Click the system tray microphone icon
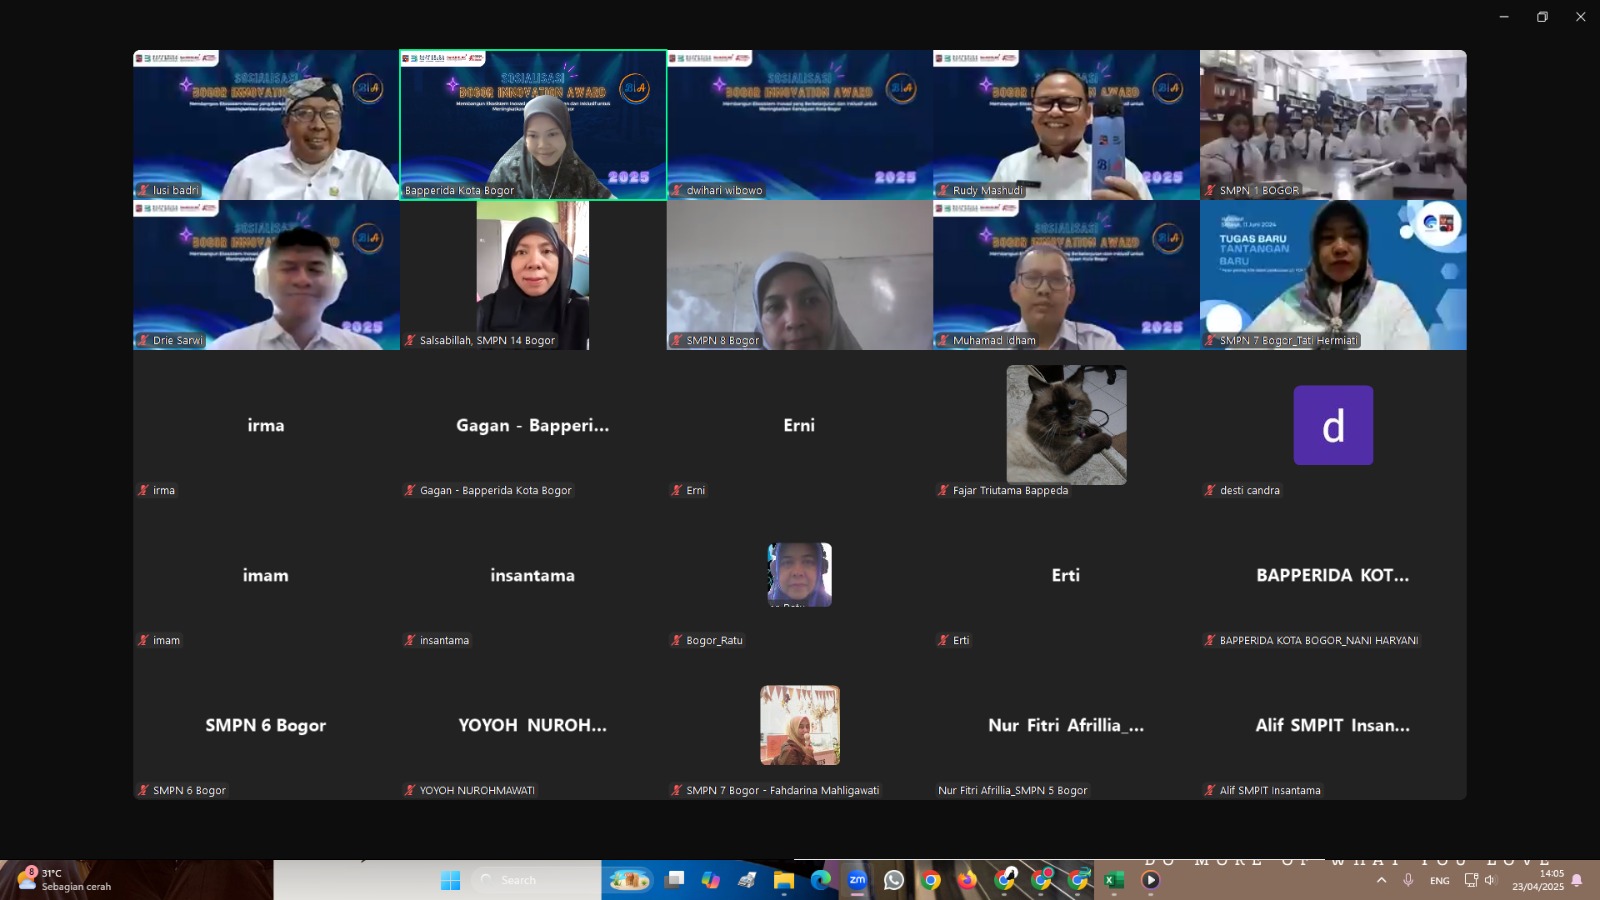Viewport: 1600px width, 900px height. (x=1408, y=880)
